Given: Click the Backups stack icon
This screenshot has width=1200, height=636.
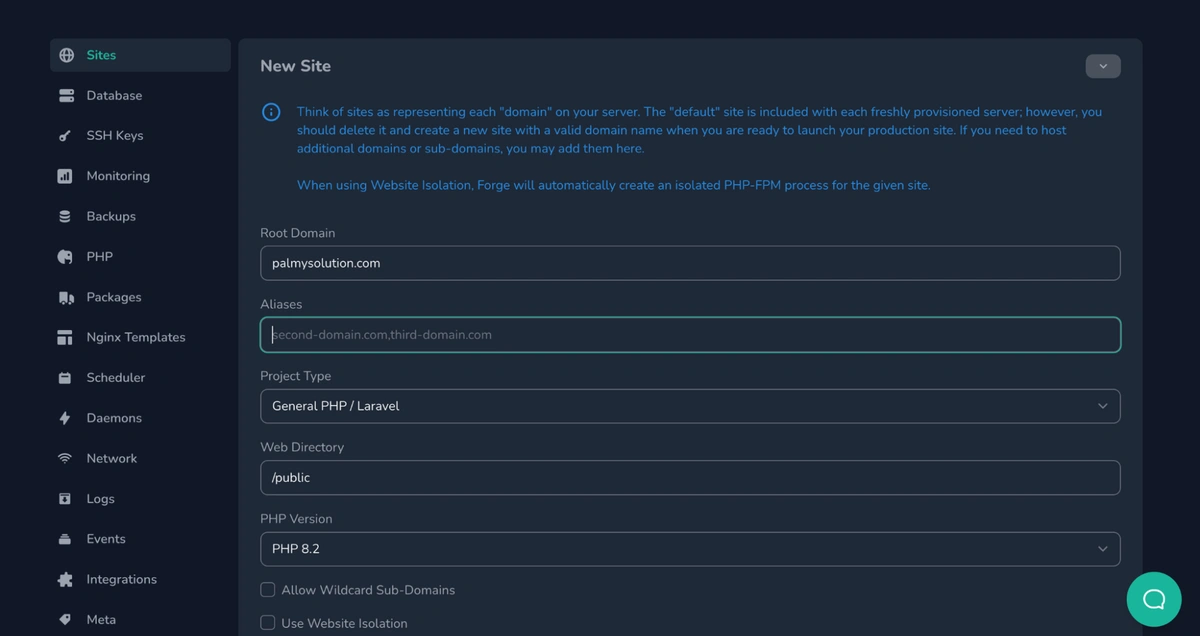Looking at the screenshot, I should pos(65,216).
